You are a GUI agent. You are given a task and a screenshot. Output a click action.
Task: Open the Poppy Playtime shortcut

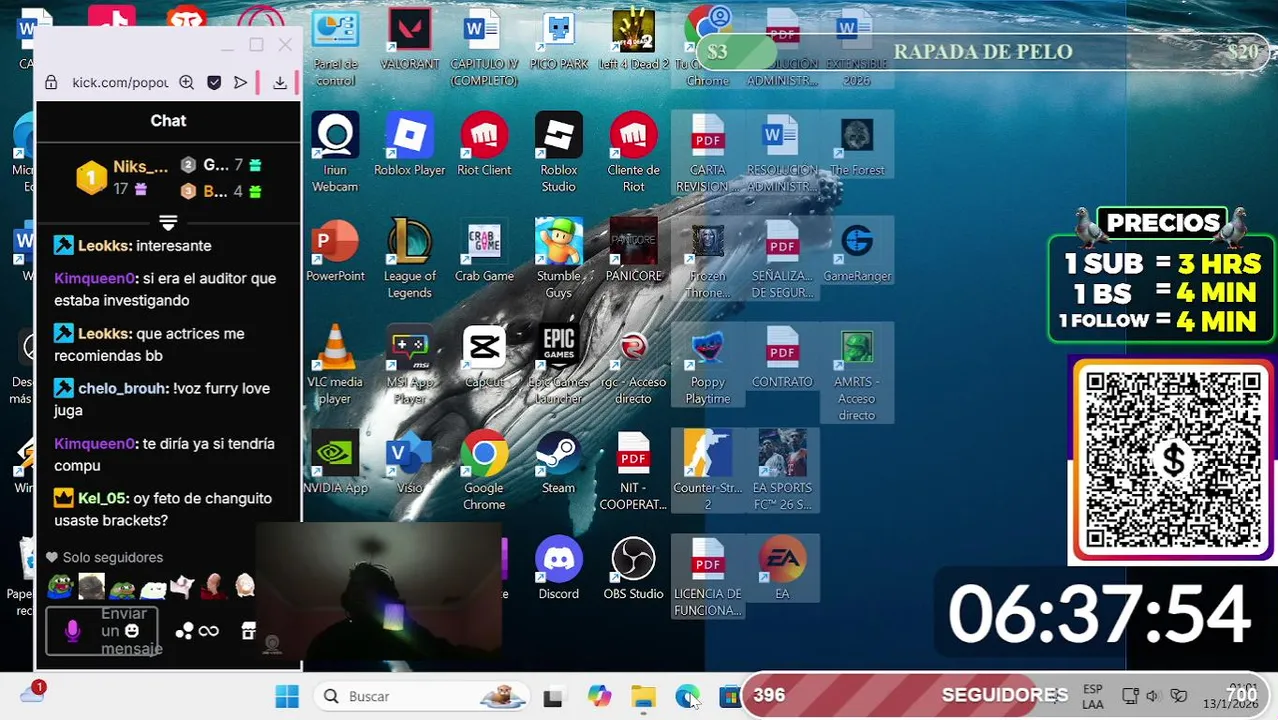[x=708, y=365]
